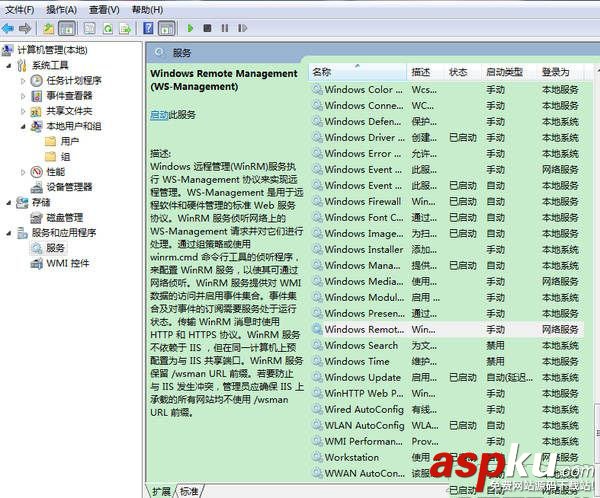600x498 pixels.
Task: Stop service with square stop button
Action: (x=207, y=28)
